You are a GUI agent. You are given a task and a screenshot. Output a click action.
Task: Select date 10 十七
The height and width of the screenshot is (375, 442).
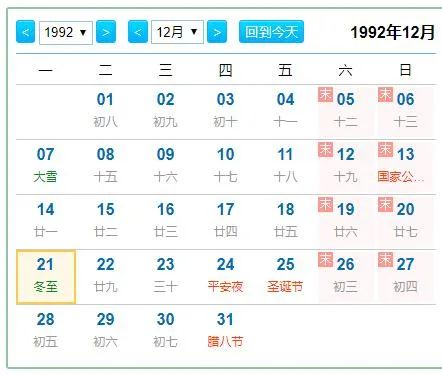(x=225, y=167)
